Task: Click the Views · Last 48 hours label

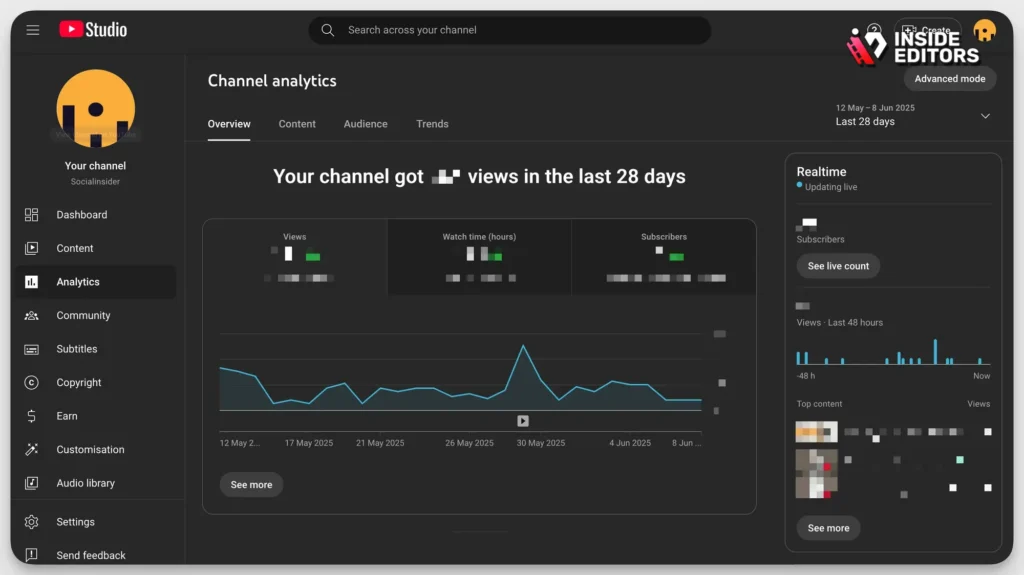Action: (x=839, y=323)
